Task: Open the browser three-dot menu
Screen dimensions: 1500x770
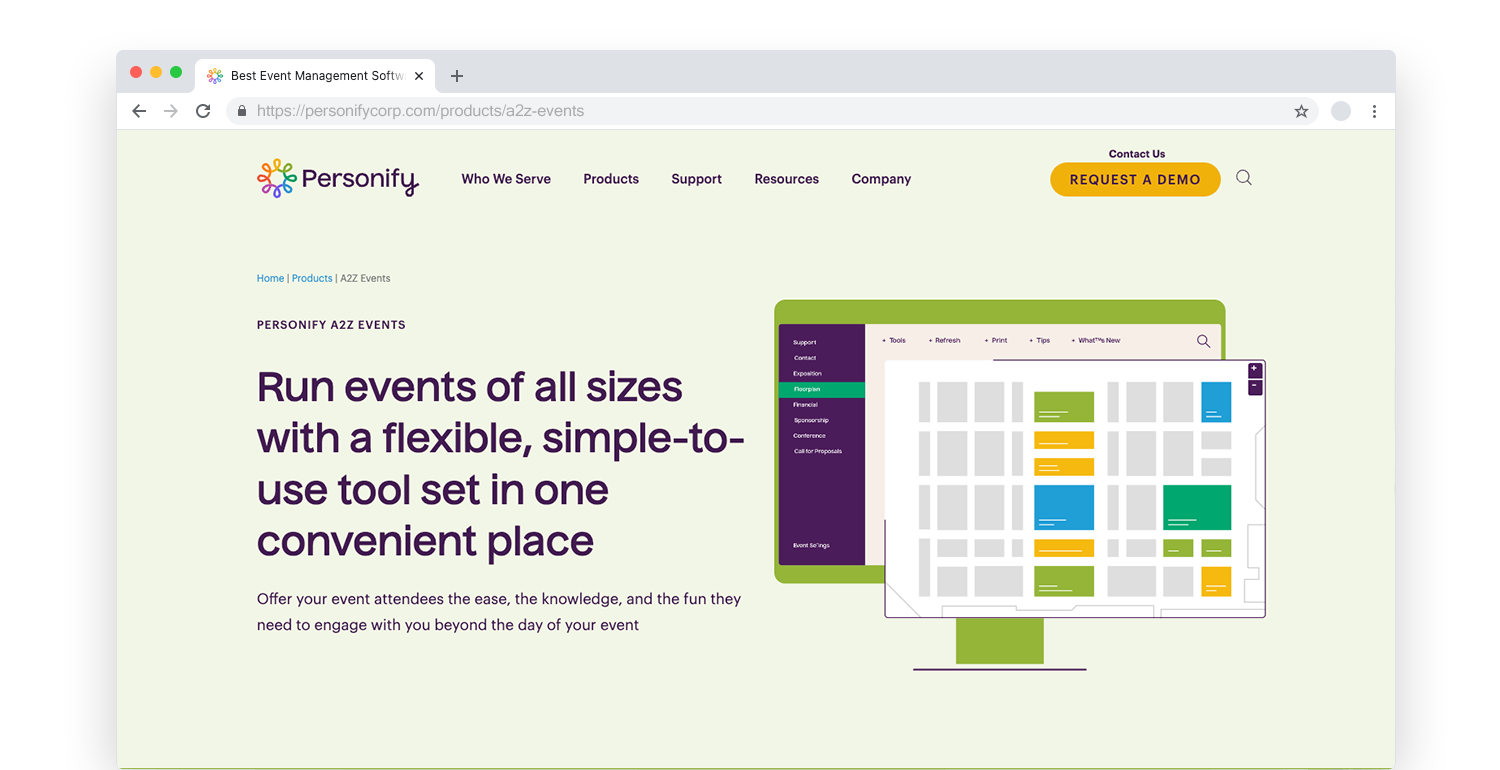Action: point(1375,111)
